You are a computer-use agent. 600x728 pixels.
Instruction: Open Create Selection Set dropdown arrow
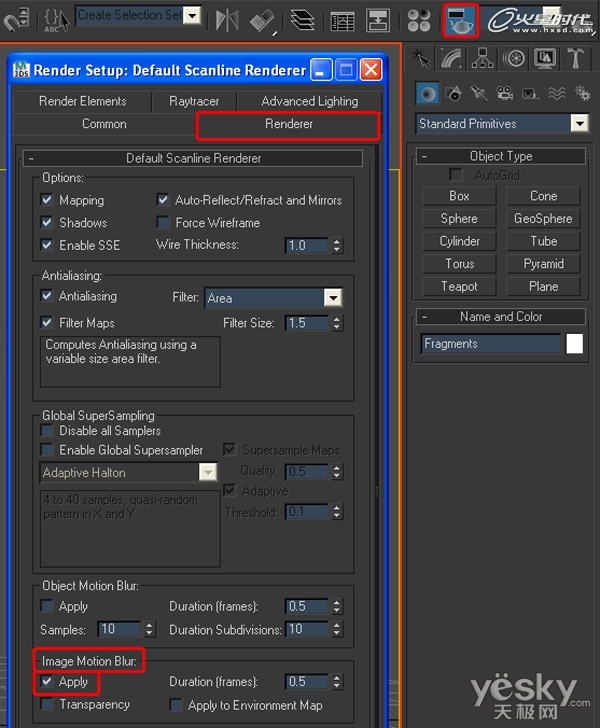pos(192,15)
